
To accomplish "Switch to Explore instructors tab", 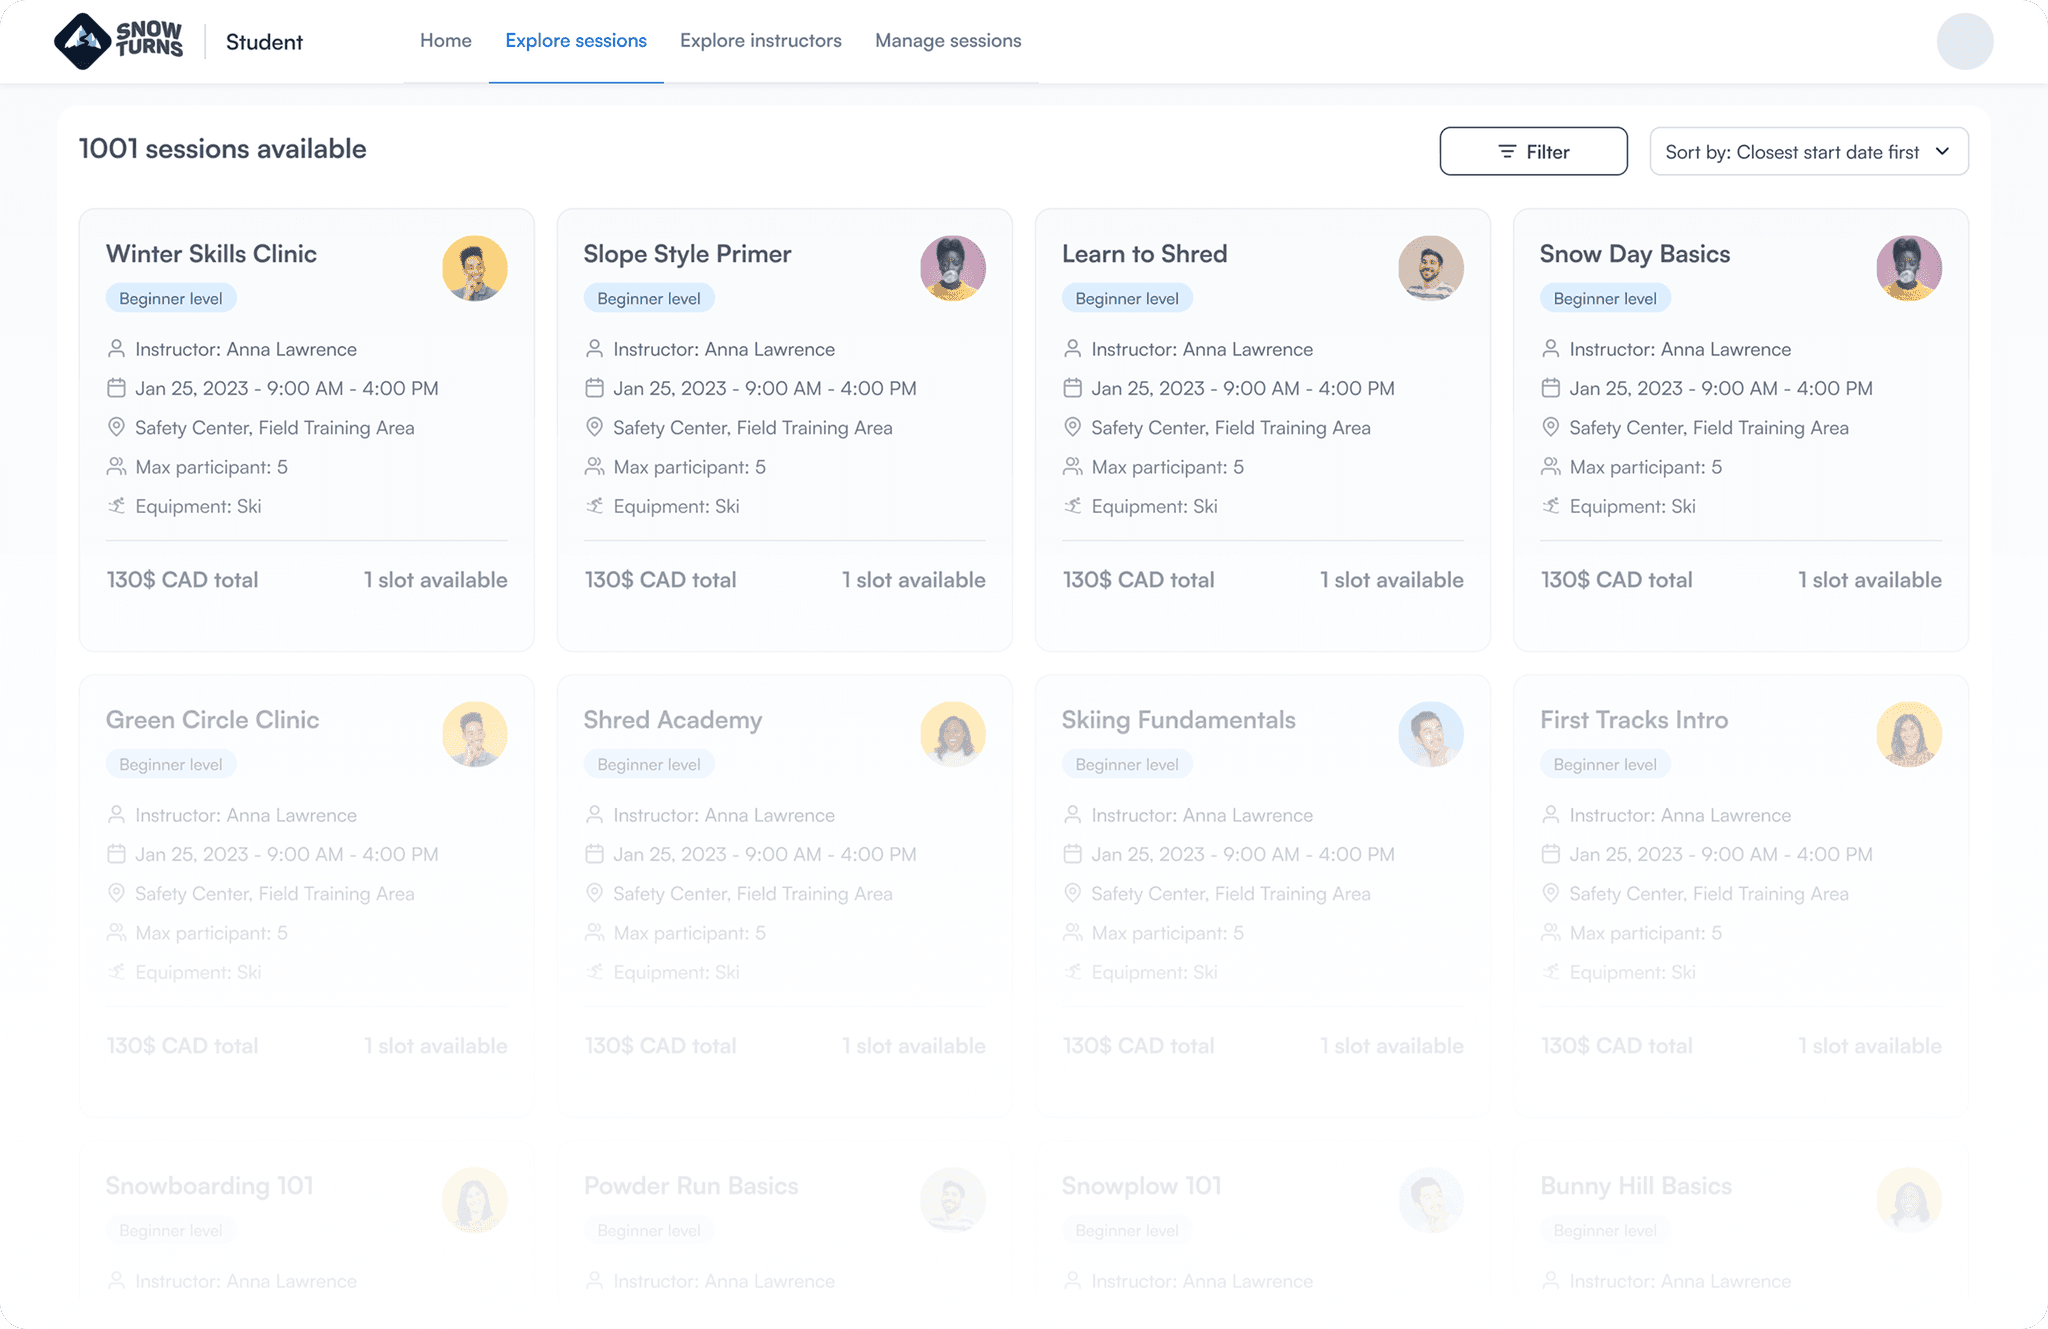I will pos(760,41).
